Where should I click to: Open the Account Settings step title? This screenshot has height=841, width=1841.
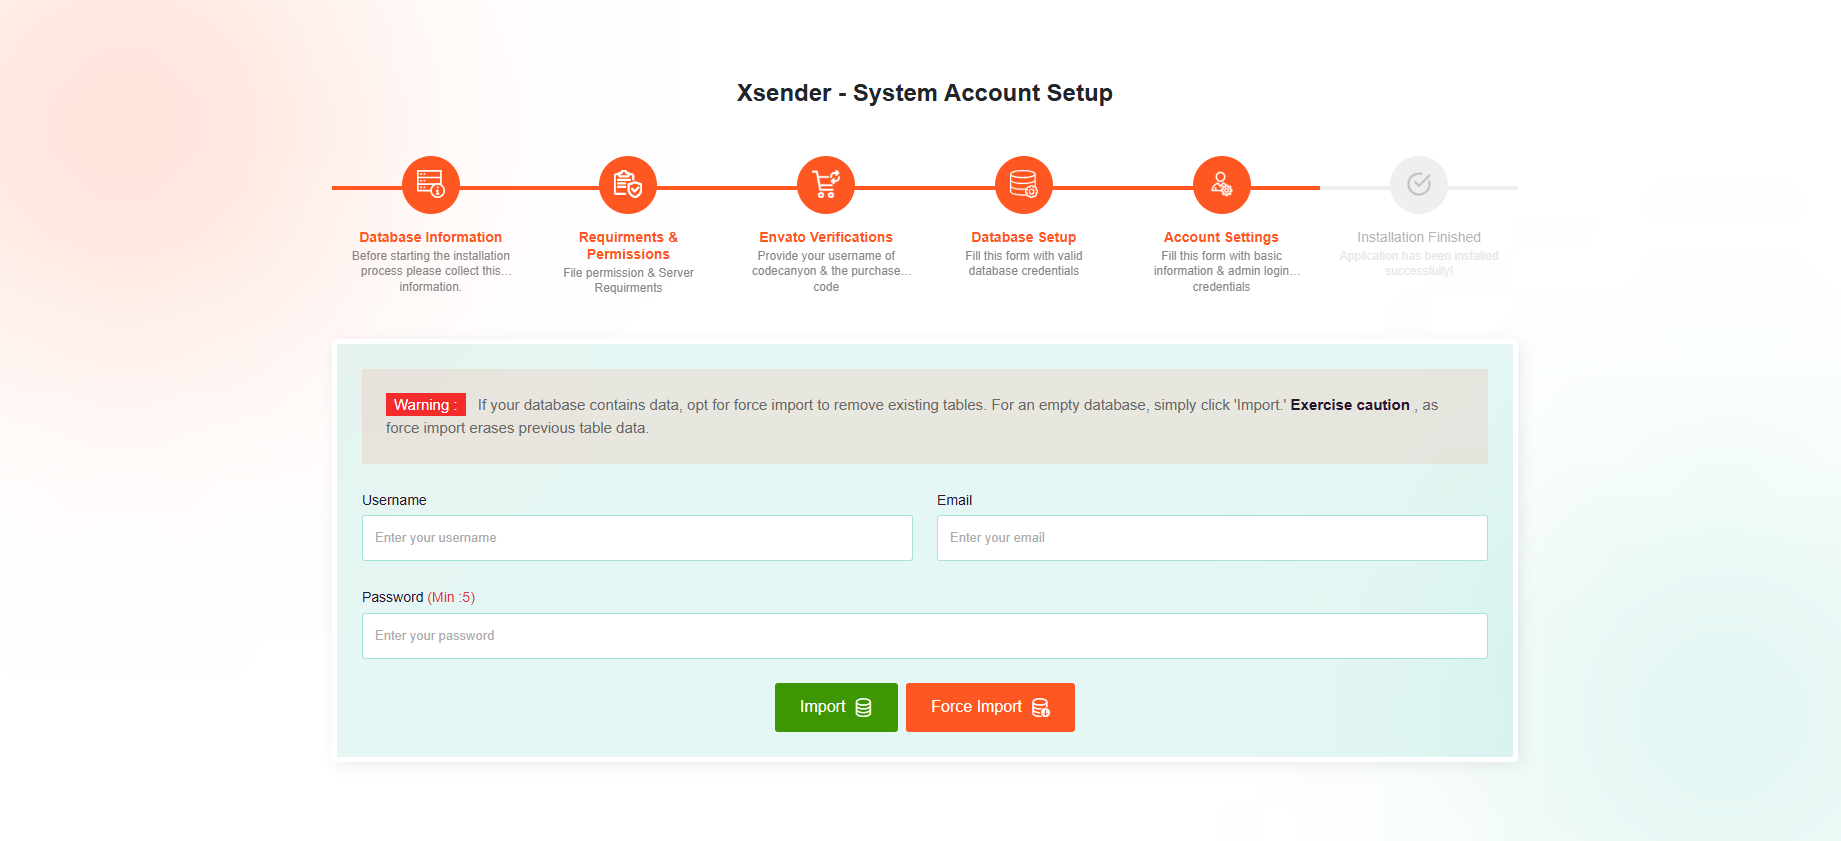pos(1221,237)
